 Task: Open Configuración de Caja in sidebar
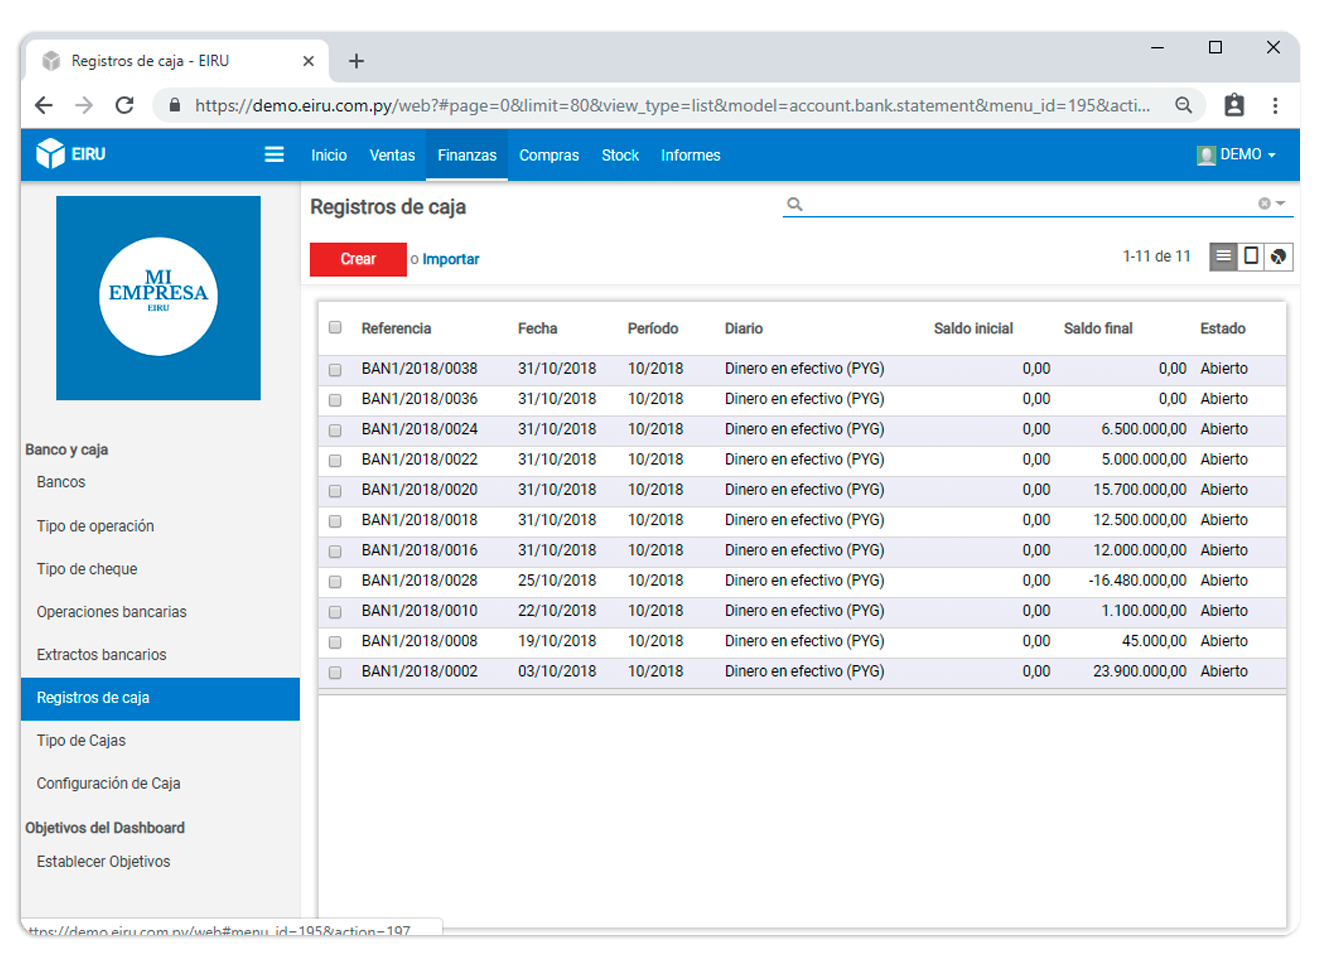point(109,784)
